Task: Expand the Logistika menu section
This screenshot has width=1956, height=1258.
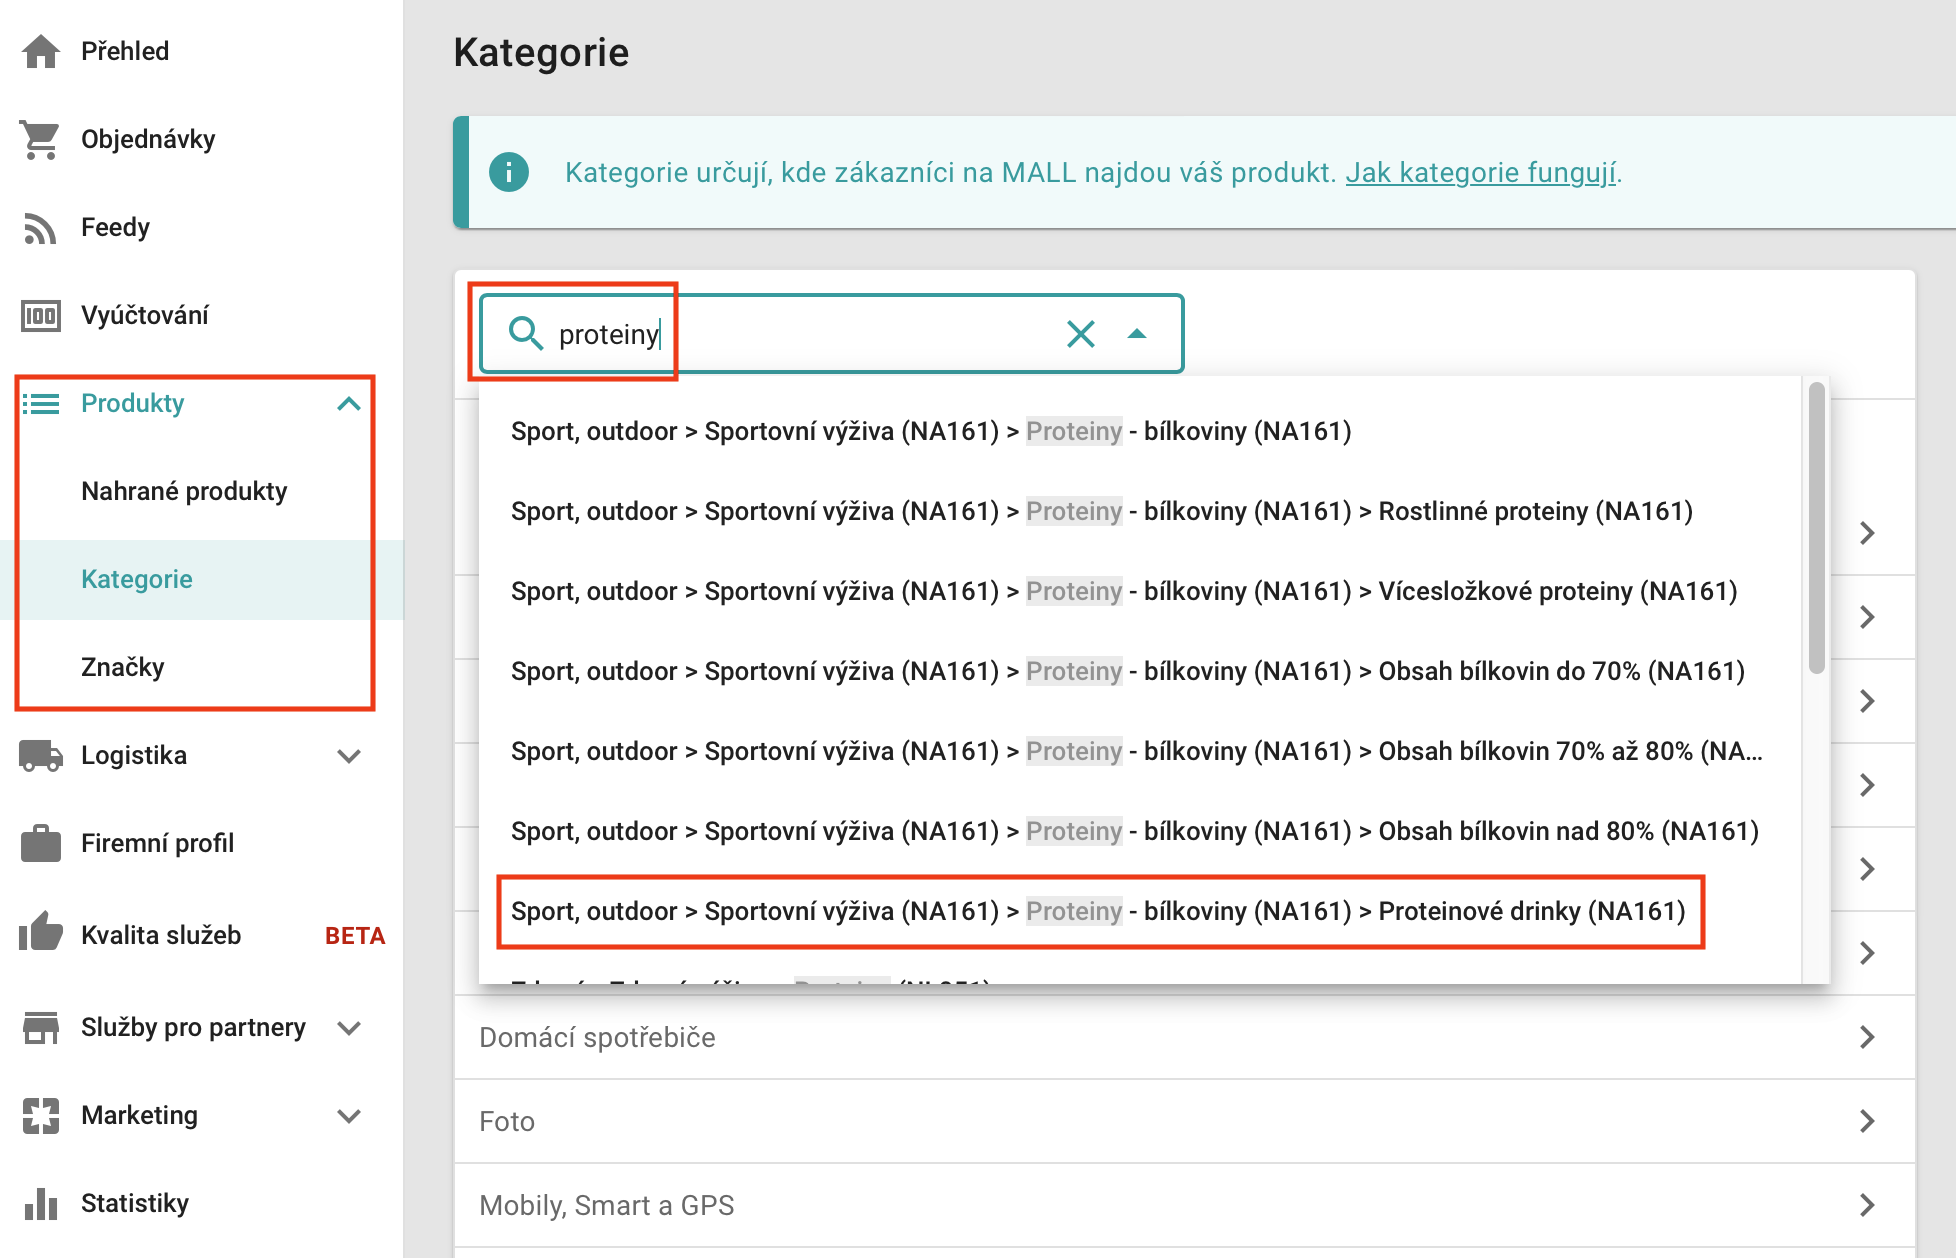Action: [348, 756]
